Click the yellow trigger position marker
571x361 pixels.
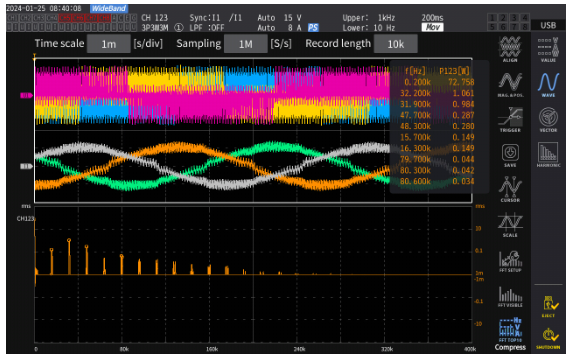[35, 56]
